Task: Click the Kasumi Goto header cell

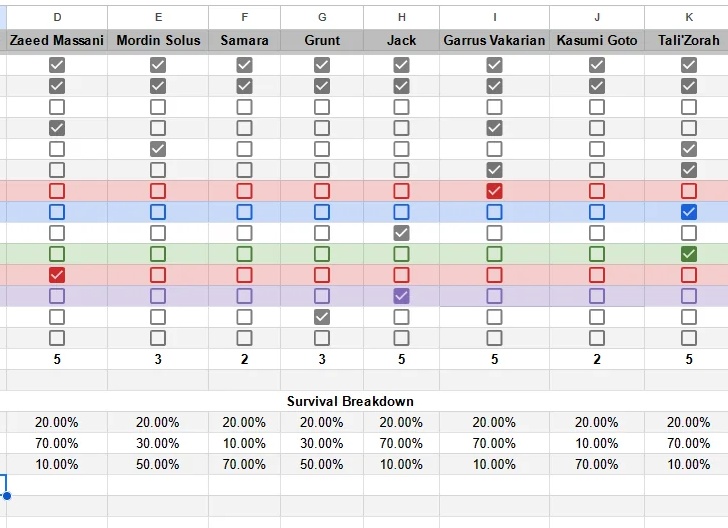Action: pyautogui.click(x=597, y=40)
